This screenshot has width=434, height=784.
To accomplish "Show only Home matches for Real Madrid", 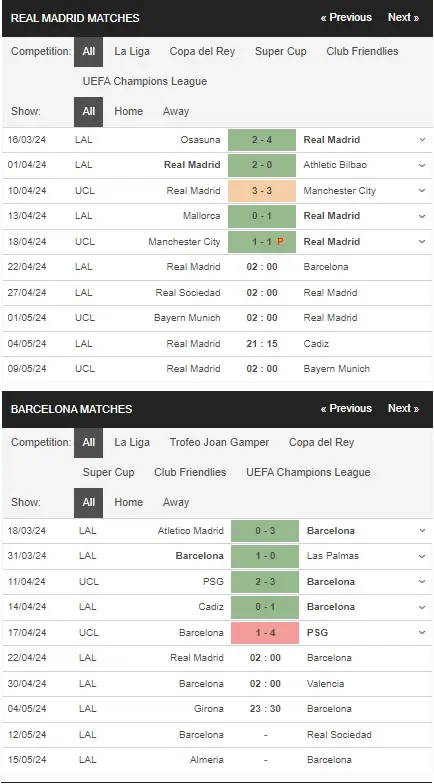I will pyautogui.click(x=128, y=112).
